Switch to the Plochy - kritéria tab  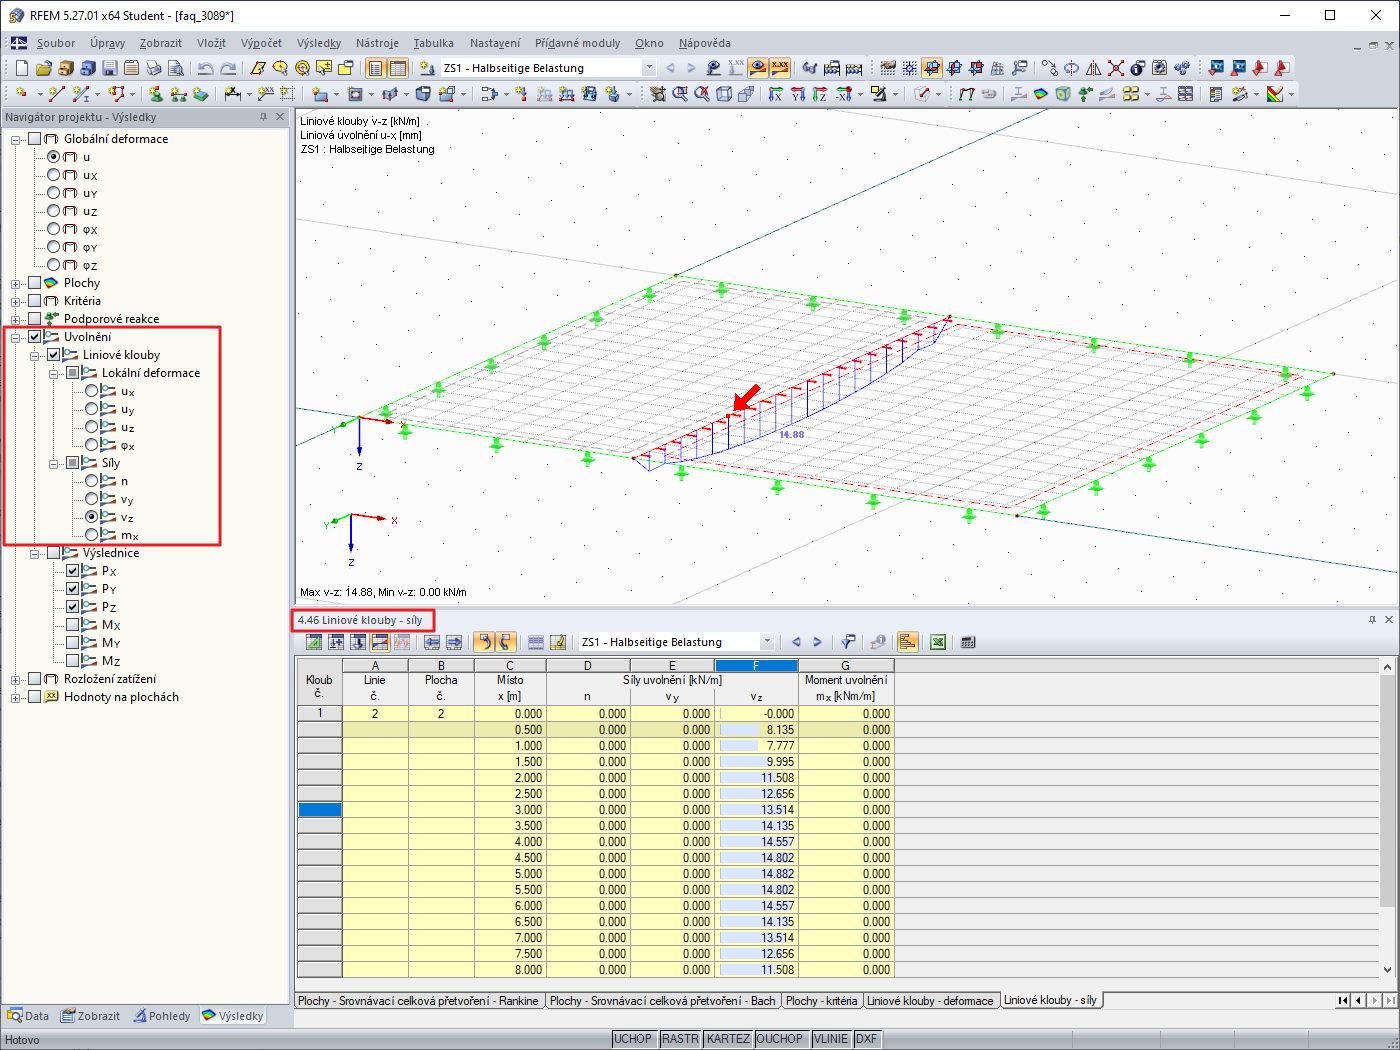(821, 1000)
